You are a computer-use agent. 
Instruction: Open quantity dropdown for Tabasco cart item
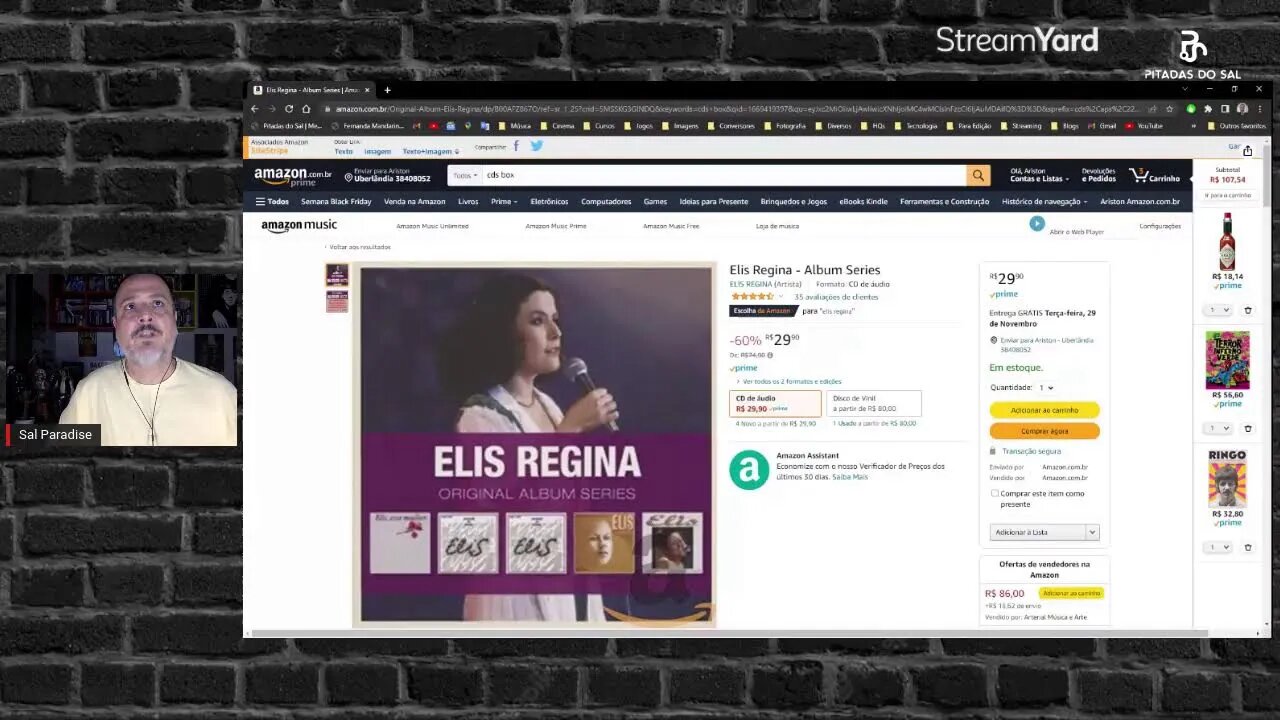tap(1219, 310)
